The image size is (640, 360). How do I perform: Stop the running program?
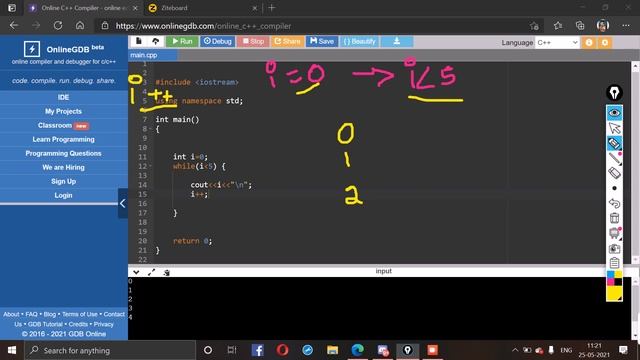pyautogui.click(x=253, y=41)
